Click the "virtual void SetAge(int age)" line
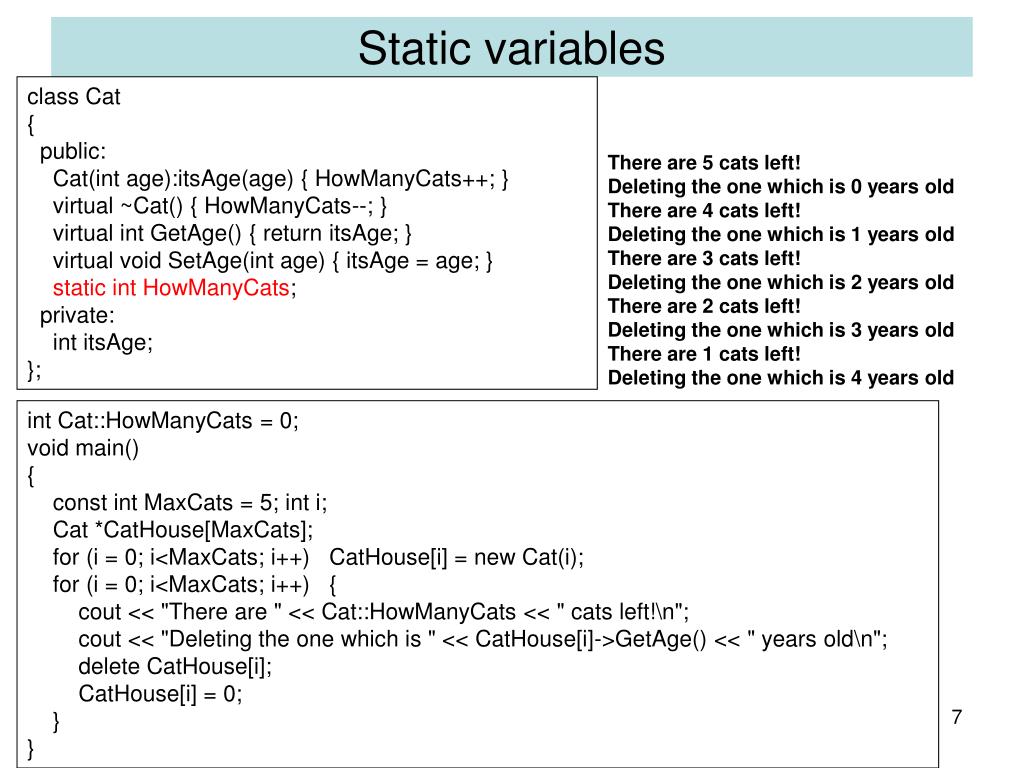The width and height of the screenshot is (1024, 768). click(273, 261)
